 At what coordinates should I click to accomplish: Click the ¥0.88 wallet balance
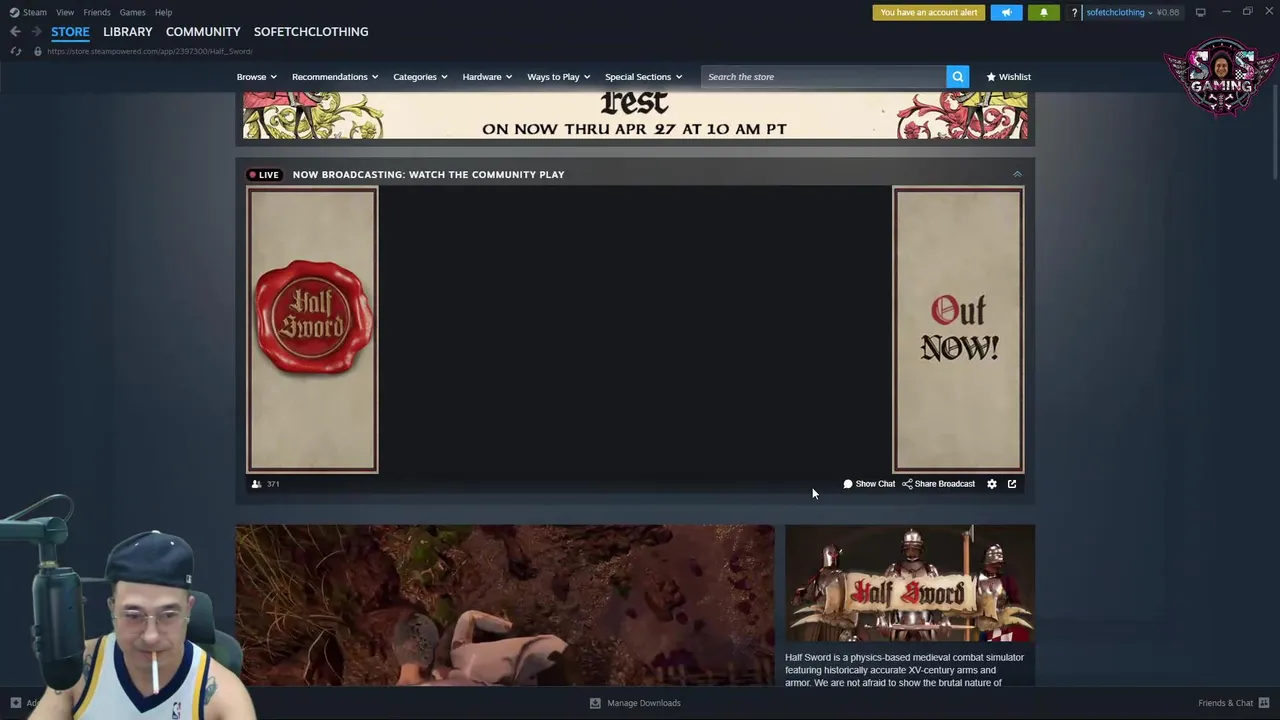click(x=1168, y=12)
